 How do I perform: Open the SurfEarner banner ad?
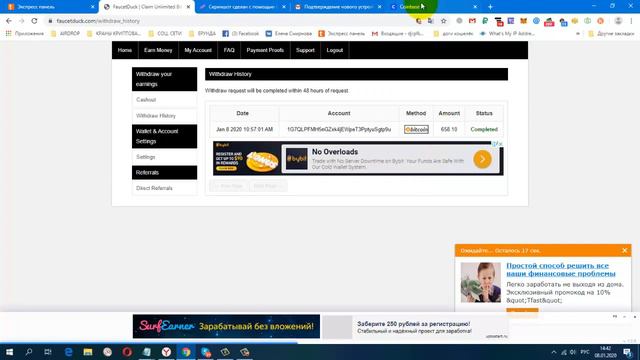coord(226,327)
